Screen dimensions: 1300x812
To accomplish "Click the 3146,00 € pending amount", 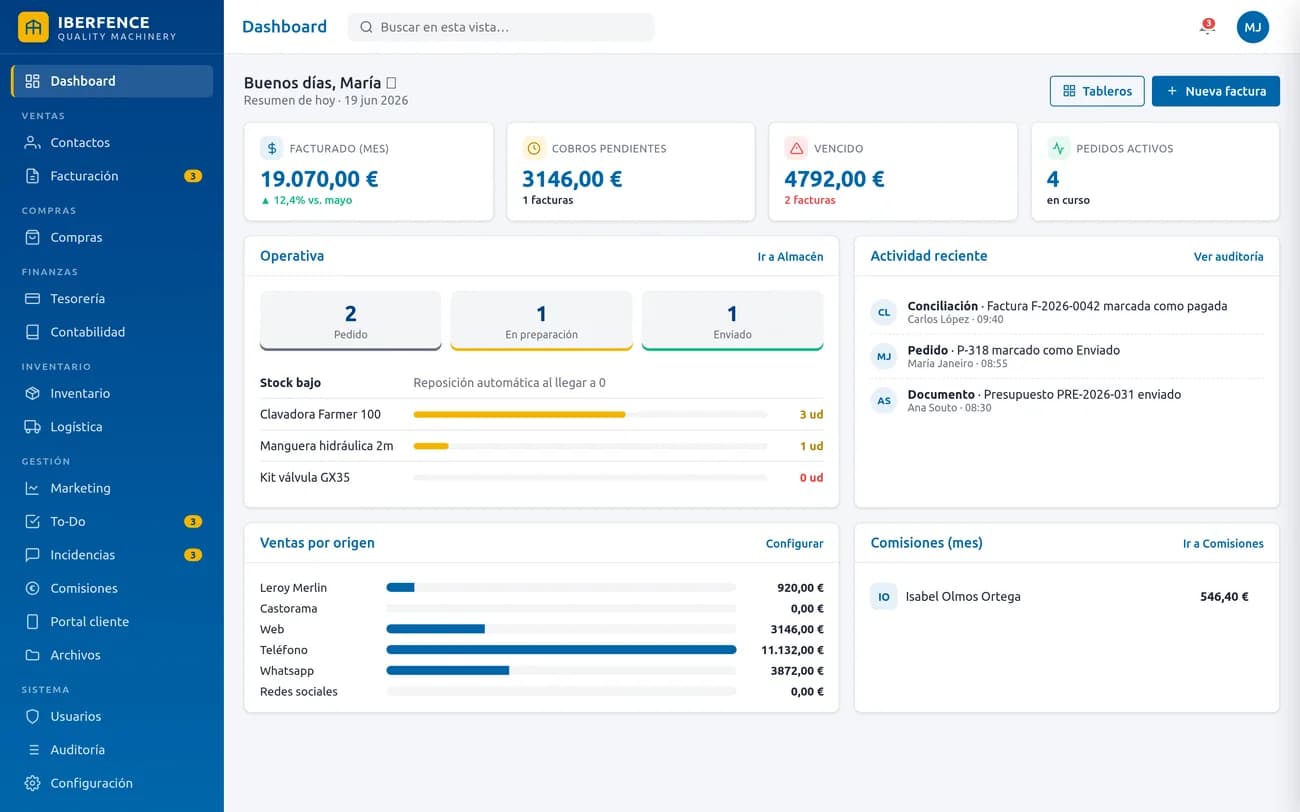I will tap(572, 179).
